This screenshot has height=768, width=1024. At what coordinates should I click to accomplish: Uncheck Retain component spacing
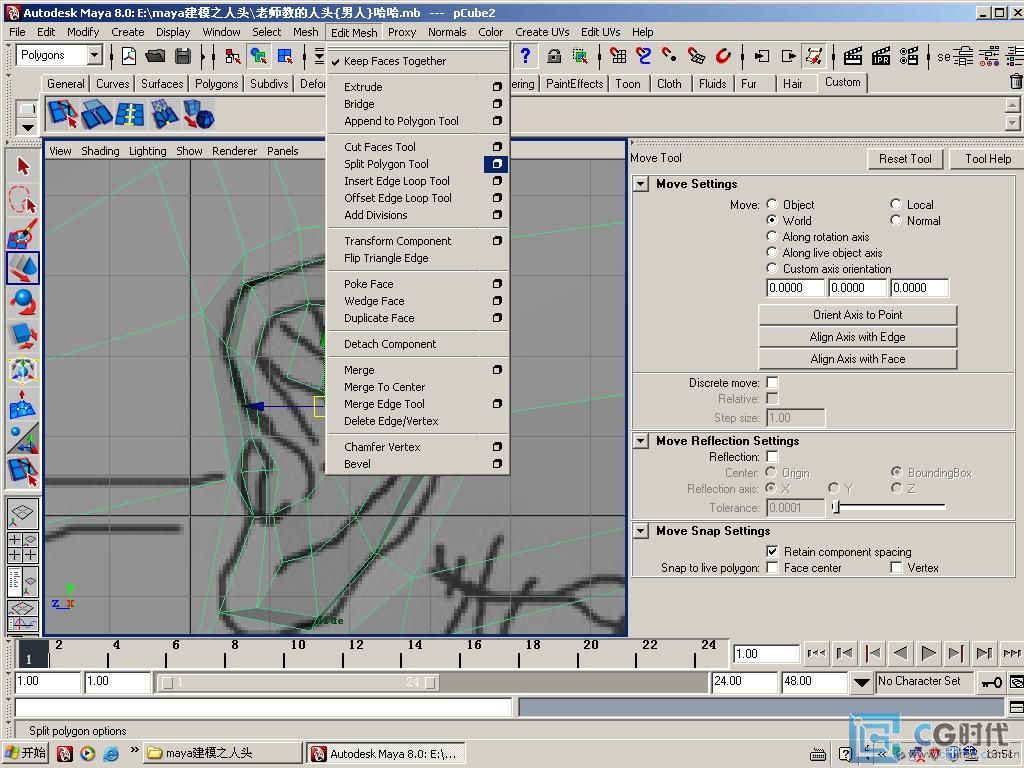point(773,551)
